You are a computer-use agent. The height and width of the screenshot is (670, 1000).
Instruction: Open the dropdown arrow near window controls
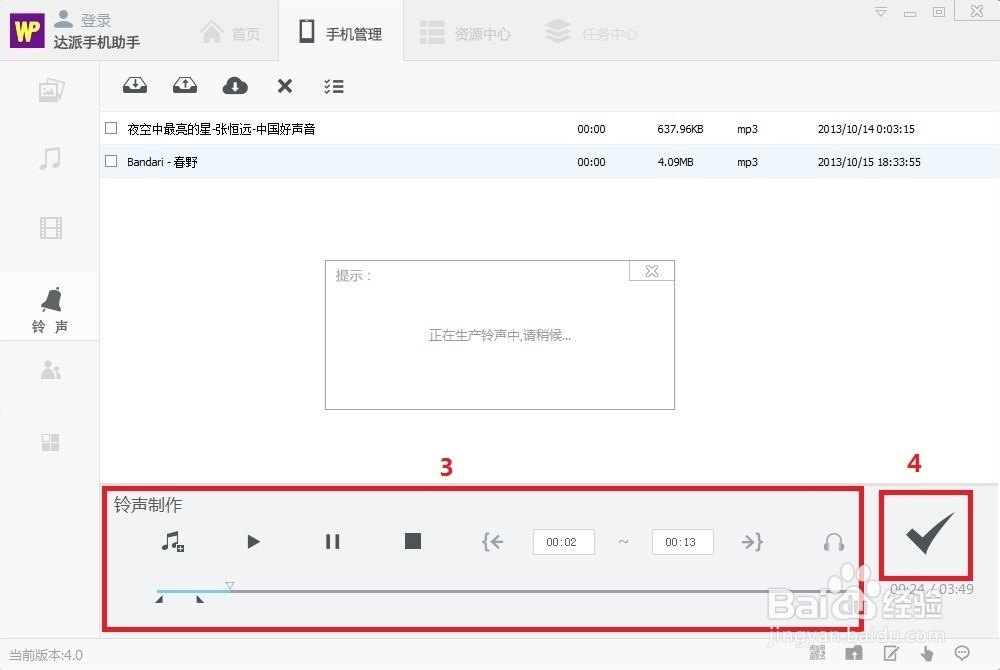[x=880, y=11]
